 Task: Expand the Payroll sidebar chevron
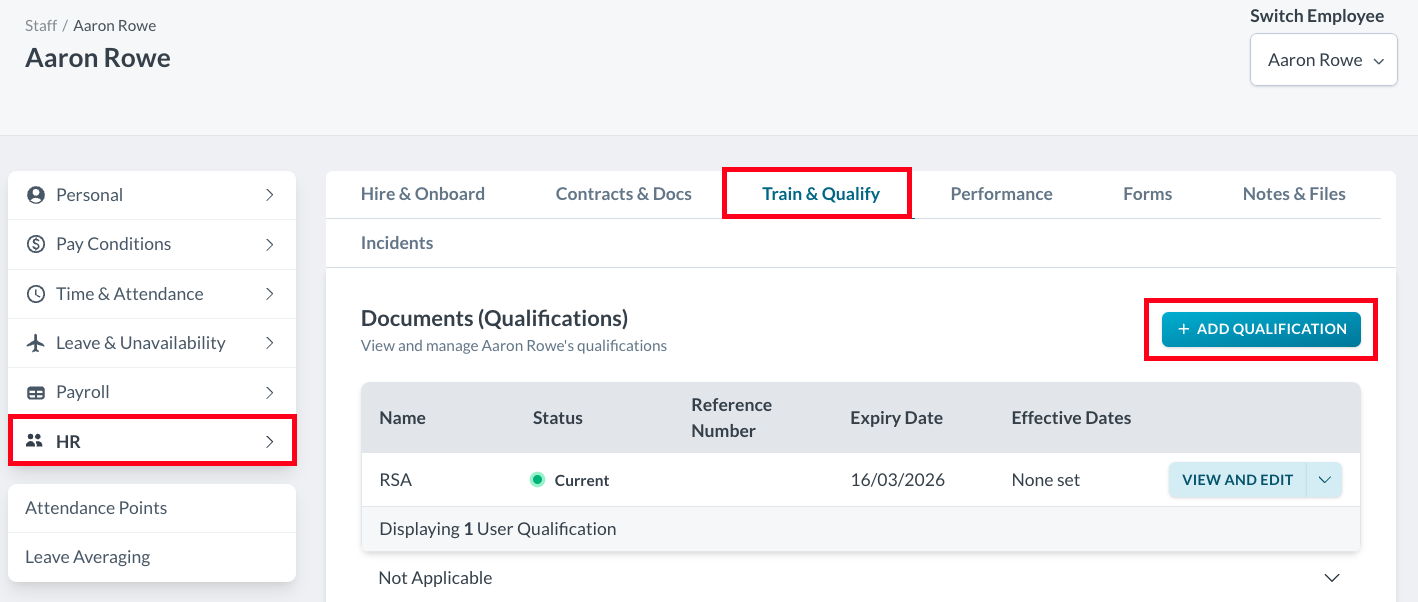tap(270, 392)
